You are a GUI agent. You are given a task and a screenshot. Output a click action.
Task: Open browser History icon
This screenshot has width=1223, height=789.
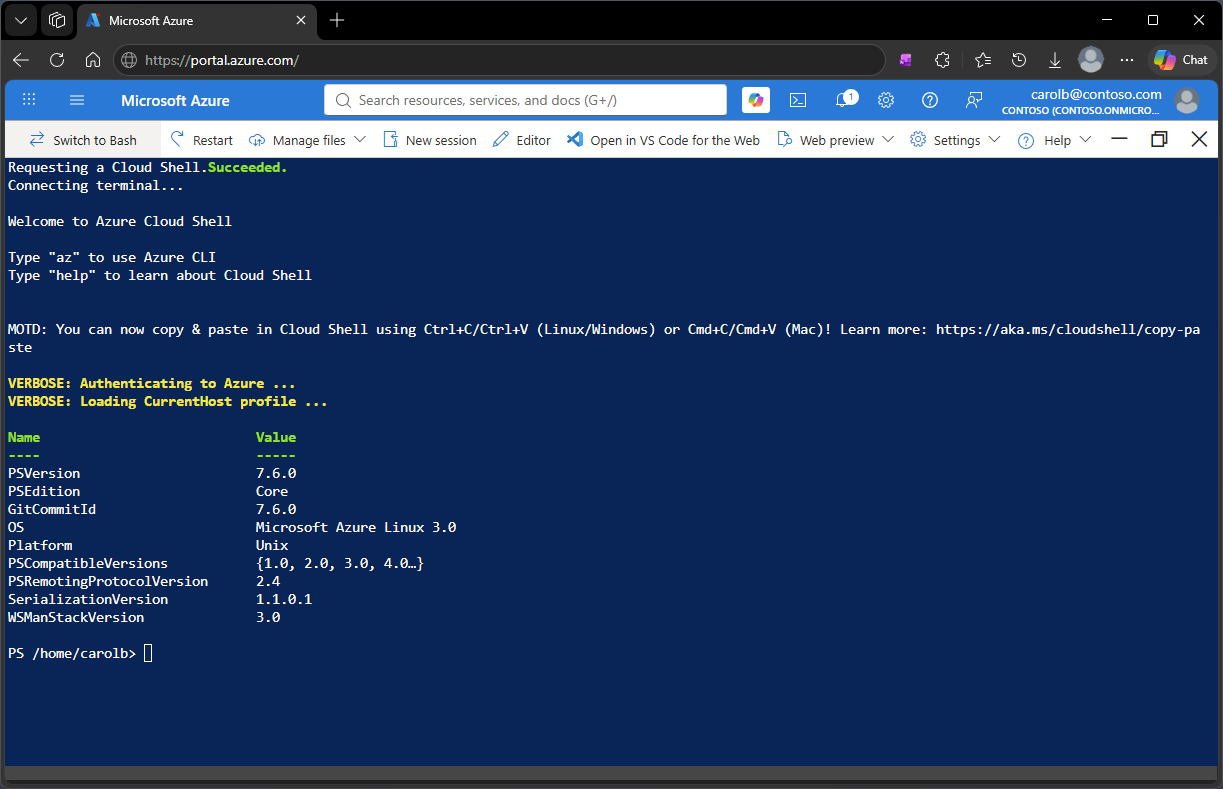coord(1019,60)
